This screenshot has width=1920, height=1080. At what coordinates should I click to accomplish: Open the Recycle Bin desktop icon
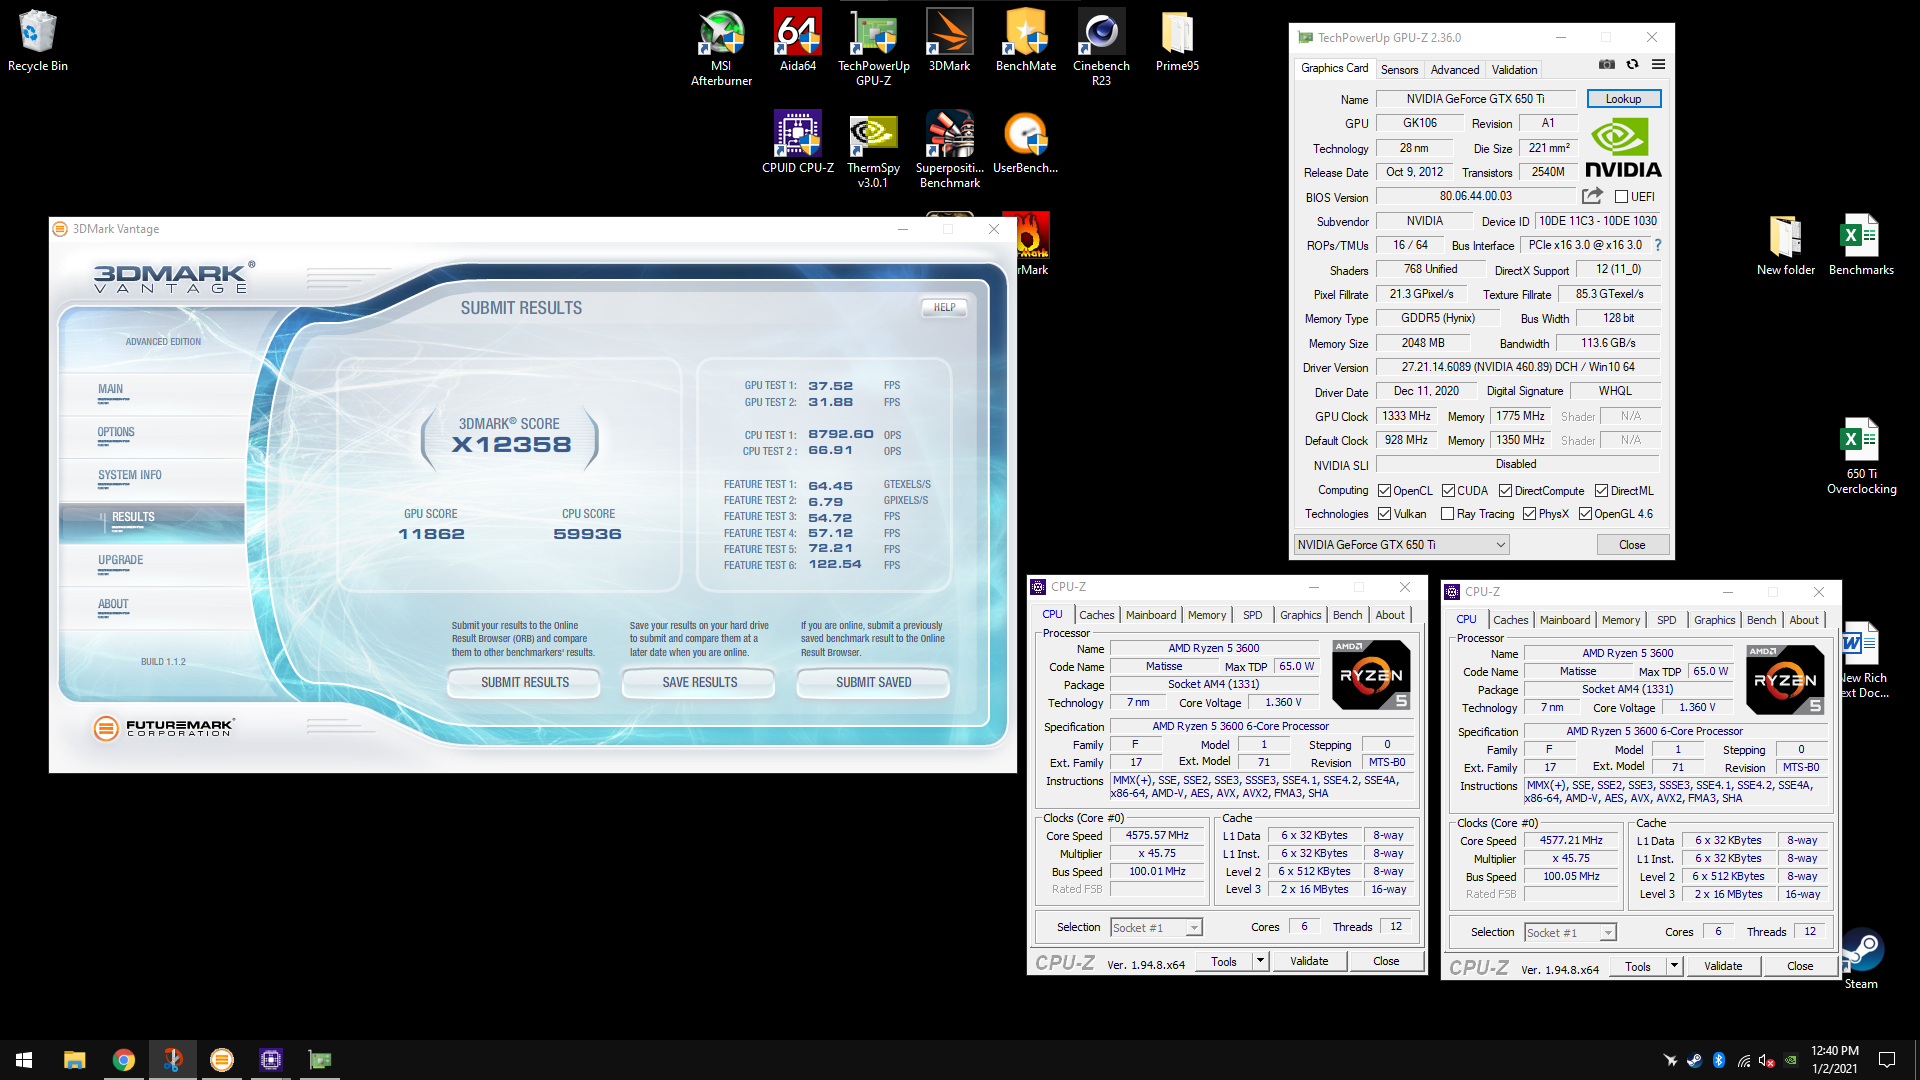[38, 41]
